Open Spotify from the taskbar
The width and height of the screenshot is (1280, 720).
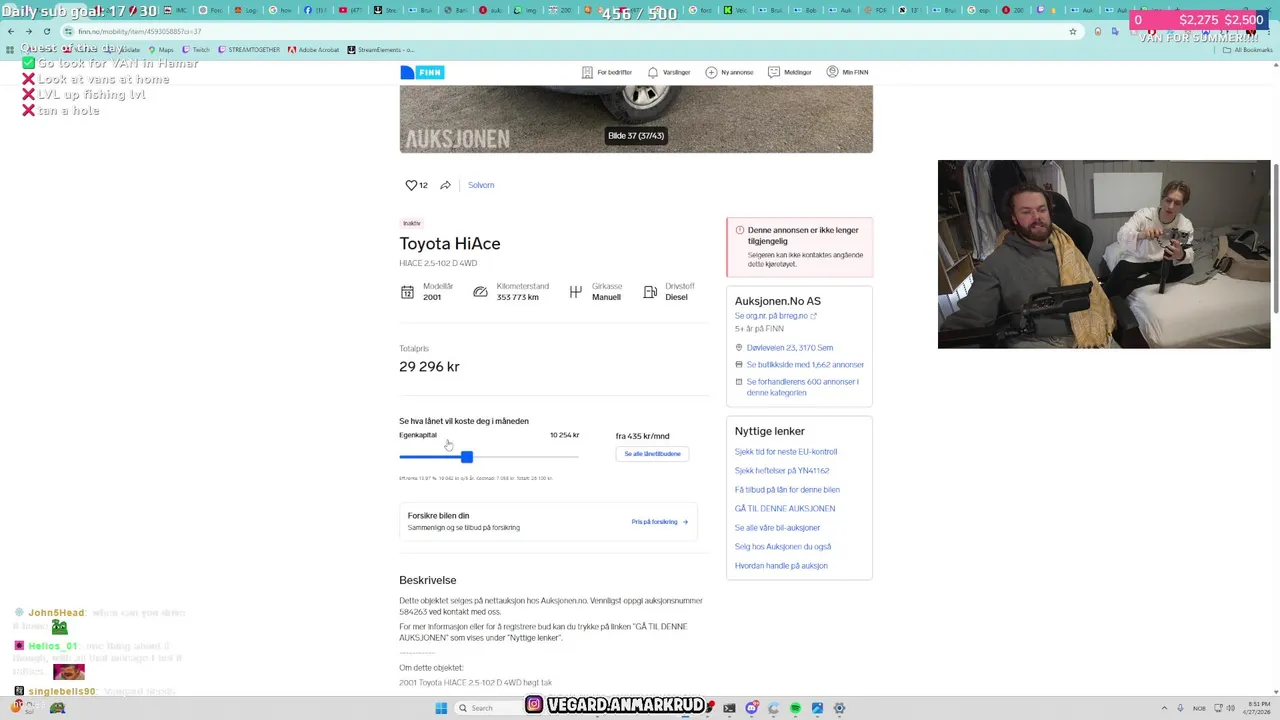tap(795, 708)
